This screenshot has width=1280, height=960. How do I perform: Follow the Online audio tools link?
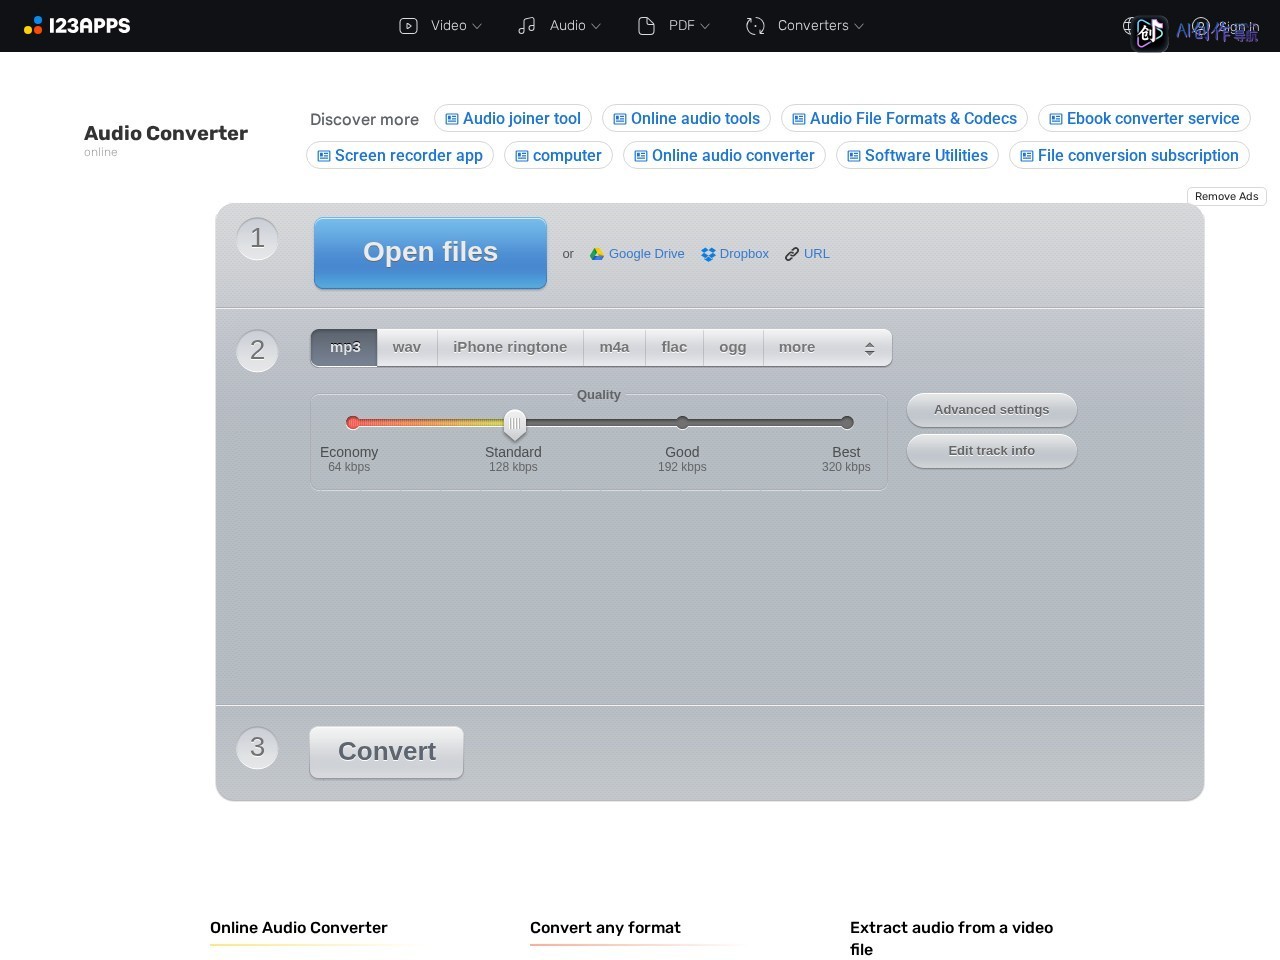click(686, 118)
